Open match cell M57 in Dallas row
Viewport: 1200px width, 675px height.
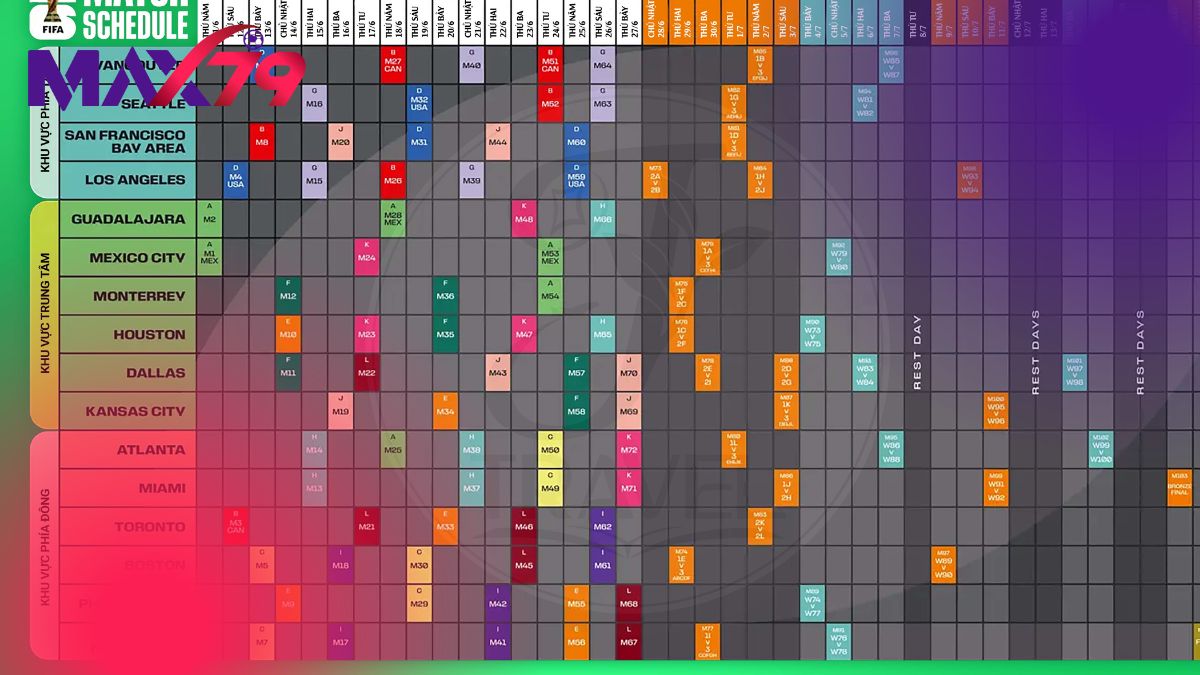coord(576,373)
